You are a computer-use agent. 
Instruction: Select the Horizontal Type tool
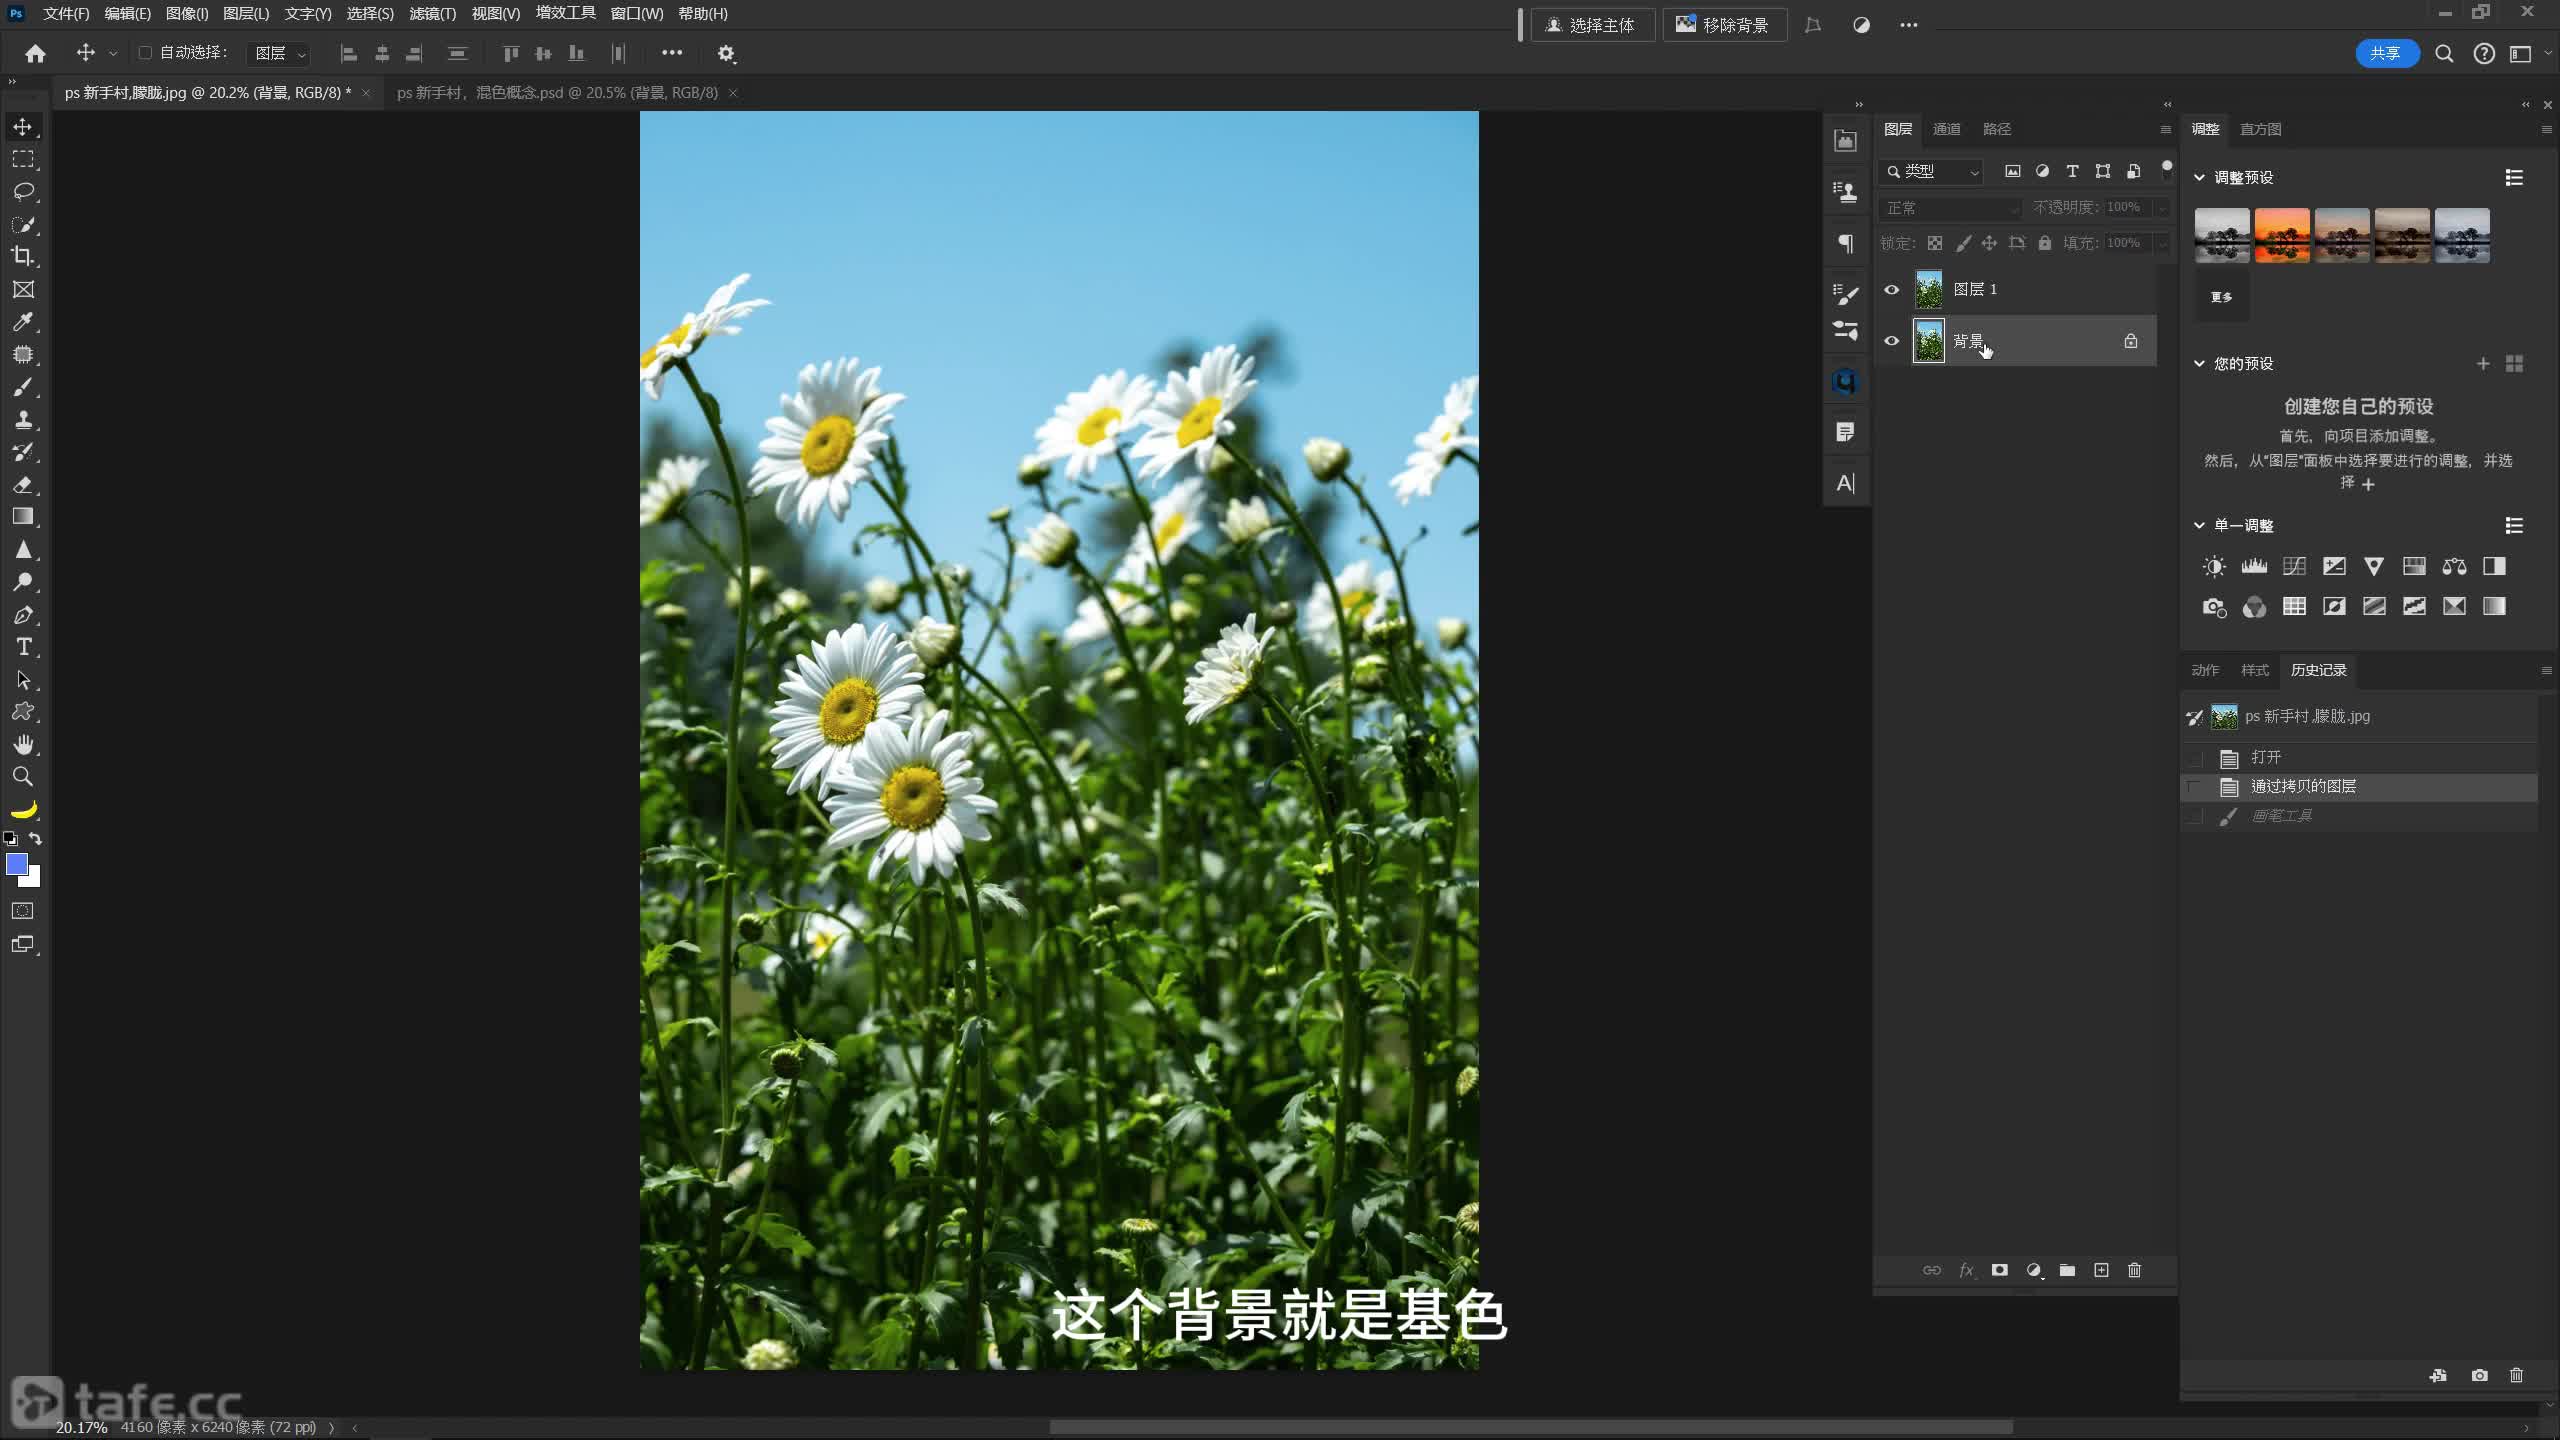coord(23,647)
